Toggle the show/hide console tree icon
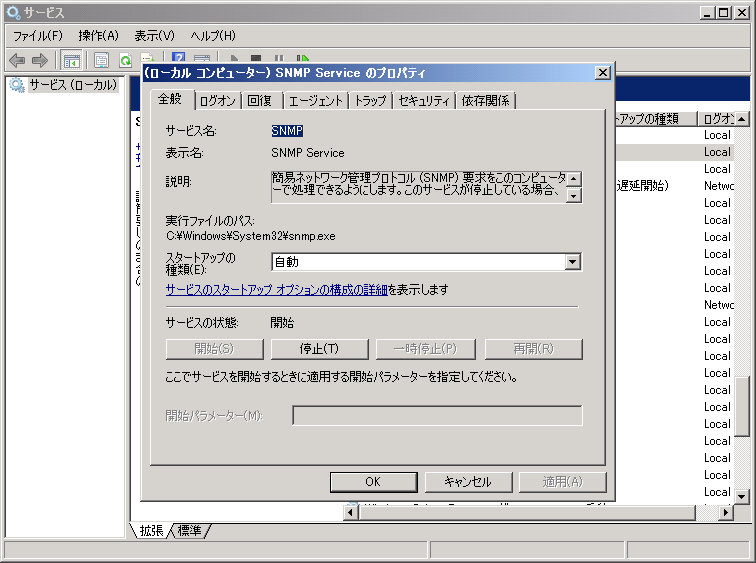The image size is (756, 563). [72, 61]
